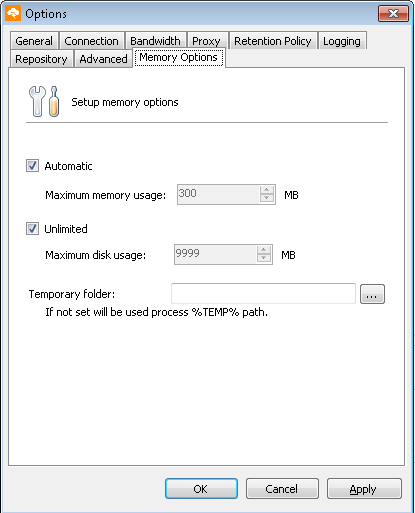This screenshot has width=415, height=513.
Task: Confirm settings with the OK button
Action: 201,489
